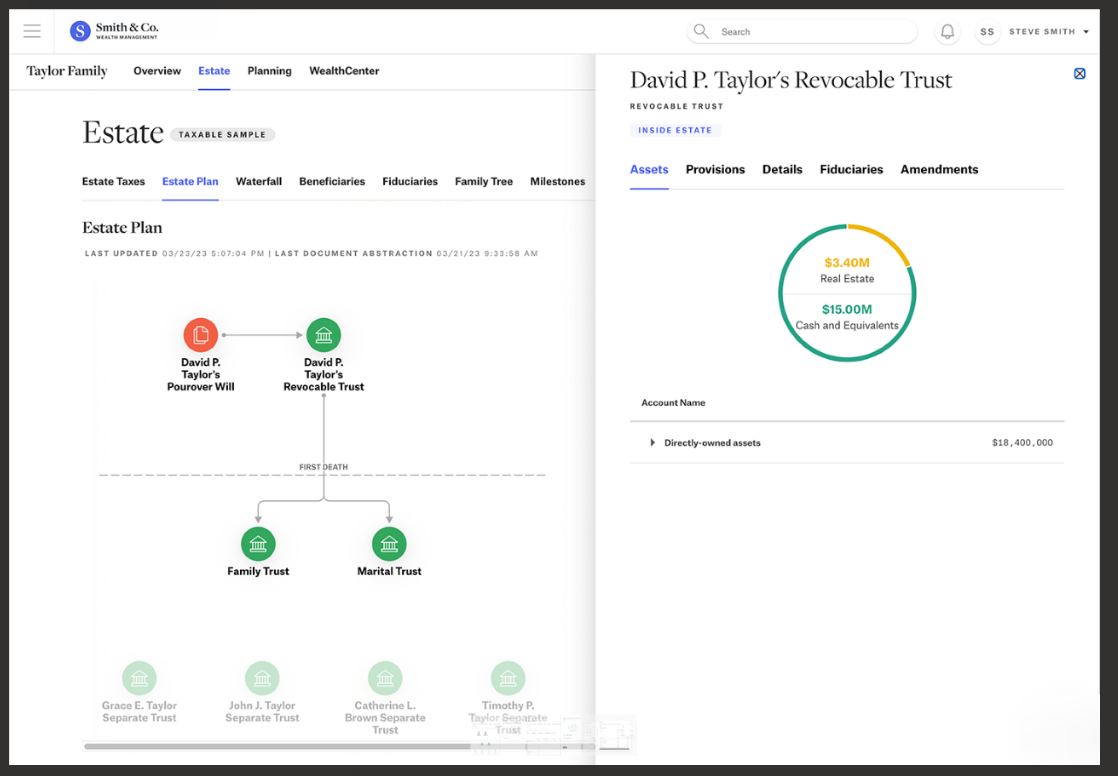Open the Amendments tab
Image resolution: width=1118 pixels, height=776 pixels.
click(939, 169)
